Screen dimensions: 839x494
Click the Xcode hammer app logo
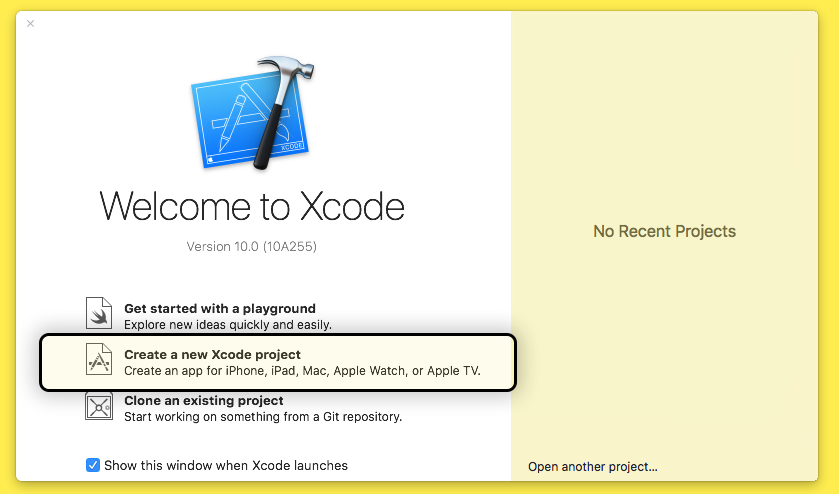tap(253, 113)
